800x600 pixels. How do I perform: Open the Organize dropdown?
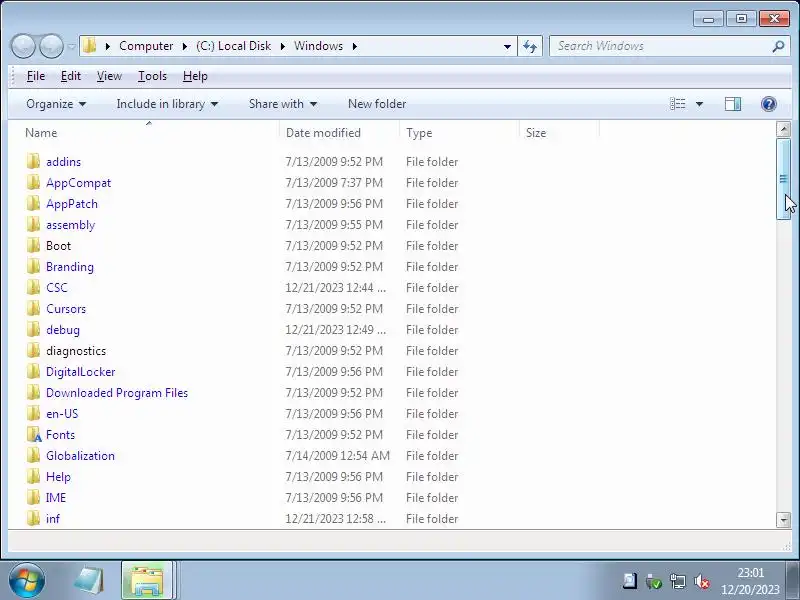point(56,104)
